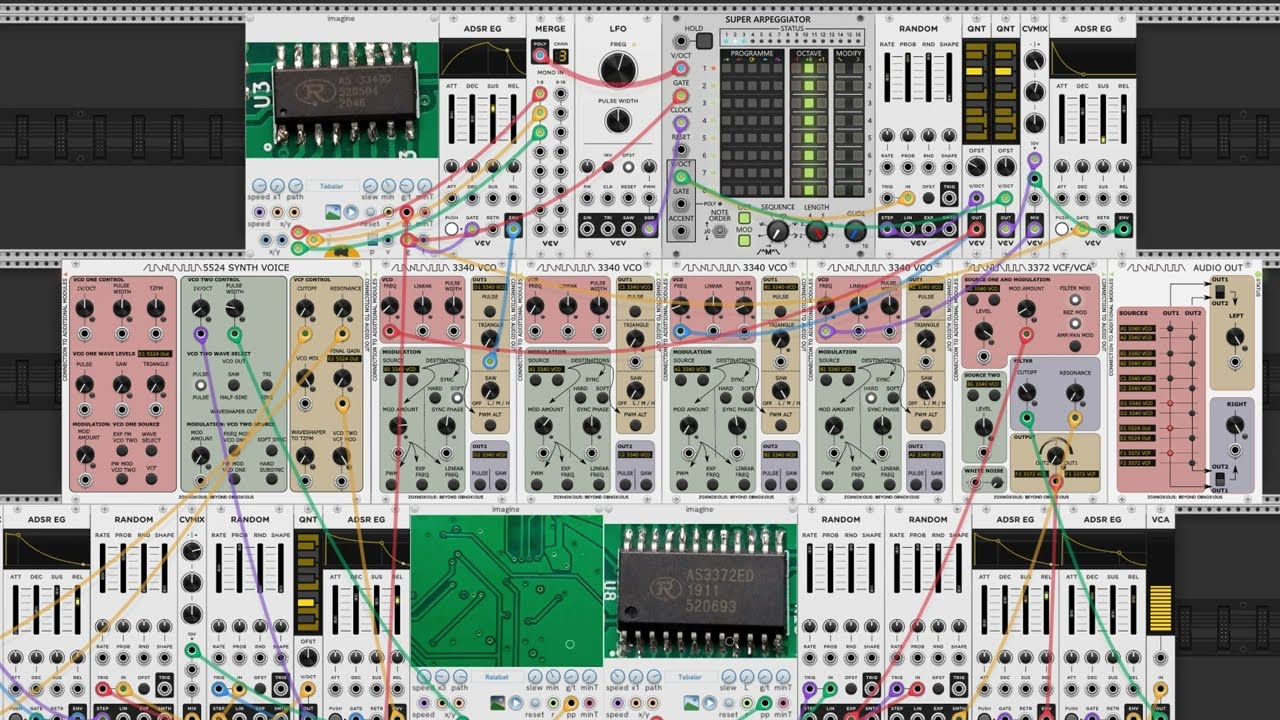Open the F1 3372 VCF output selector
The image size is (1280, 720).
[x=1083, y=473]
